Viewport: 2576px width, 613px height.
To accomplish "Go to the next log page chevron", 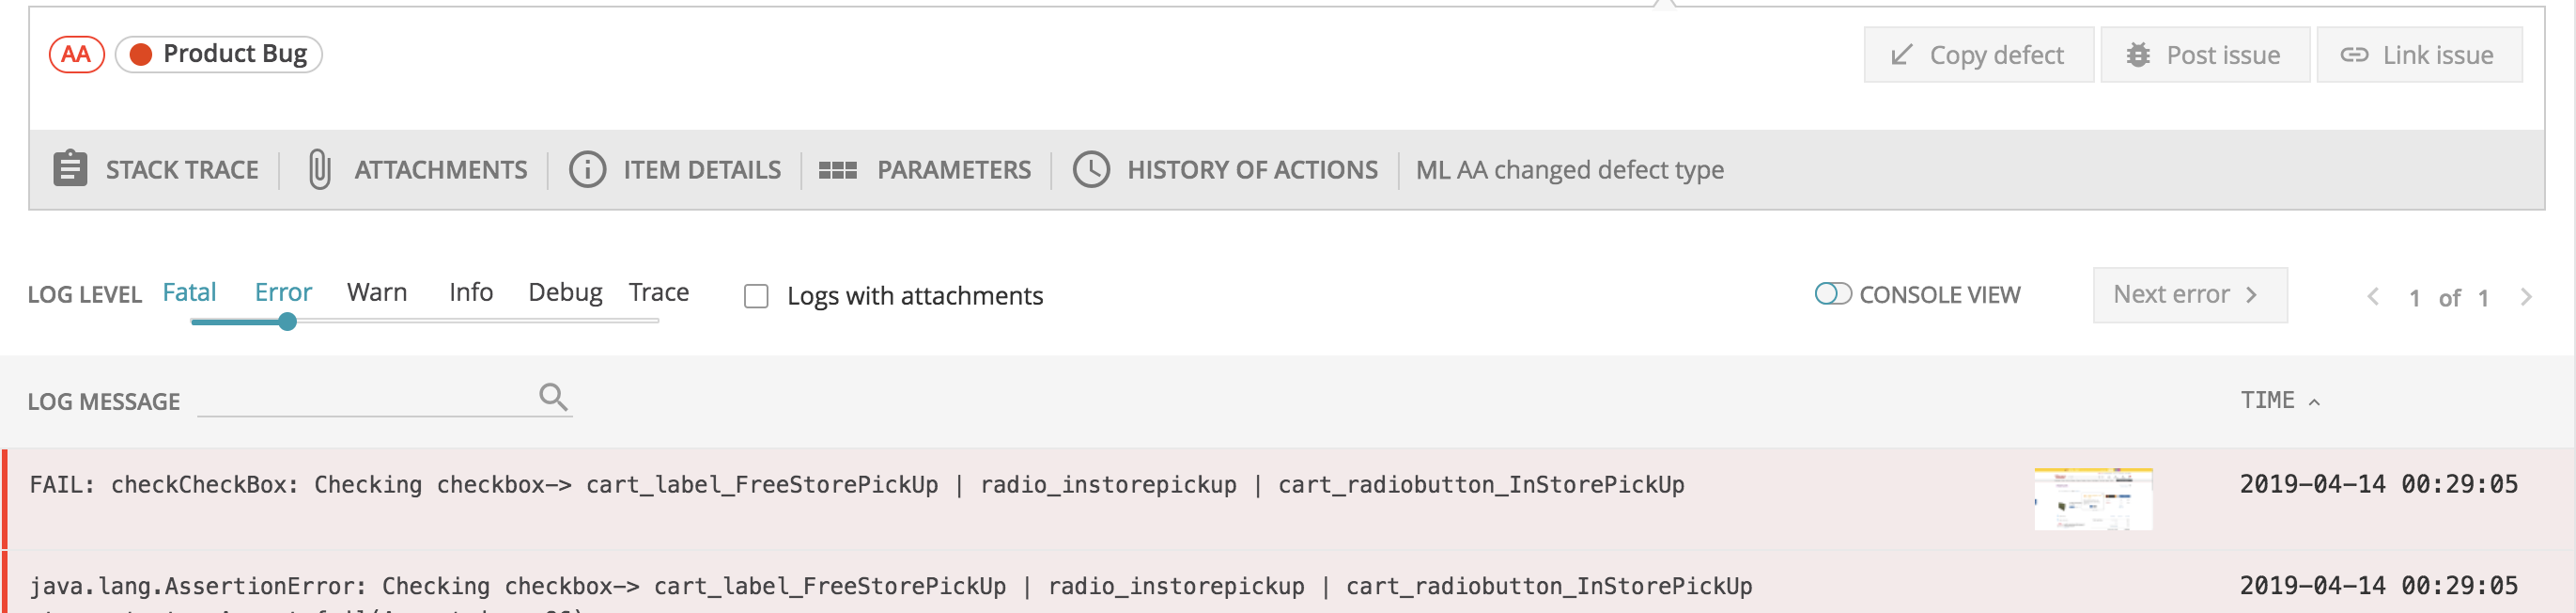I will (x=2525, y=297).
